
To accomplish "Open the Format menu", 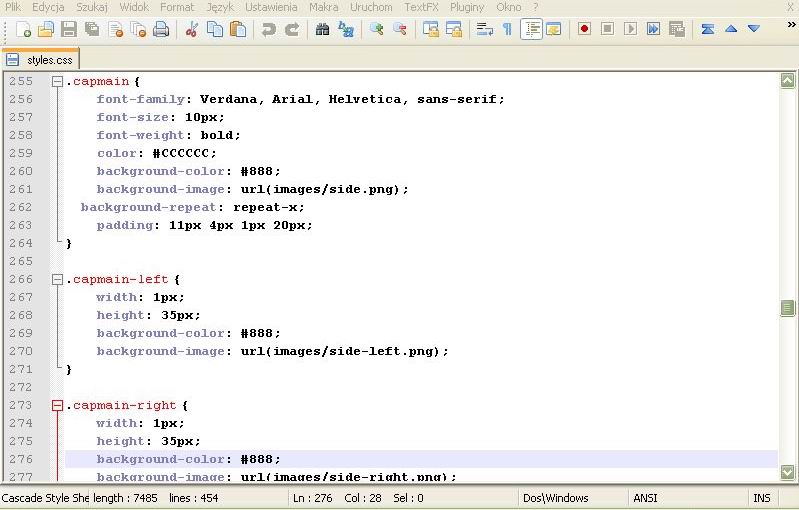I will [177, 7].
